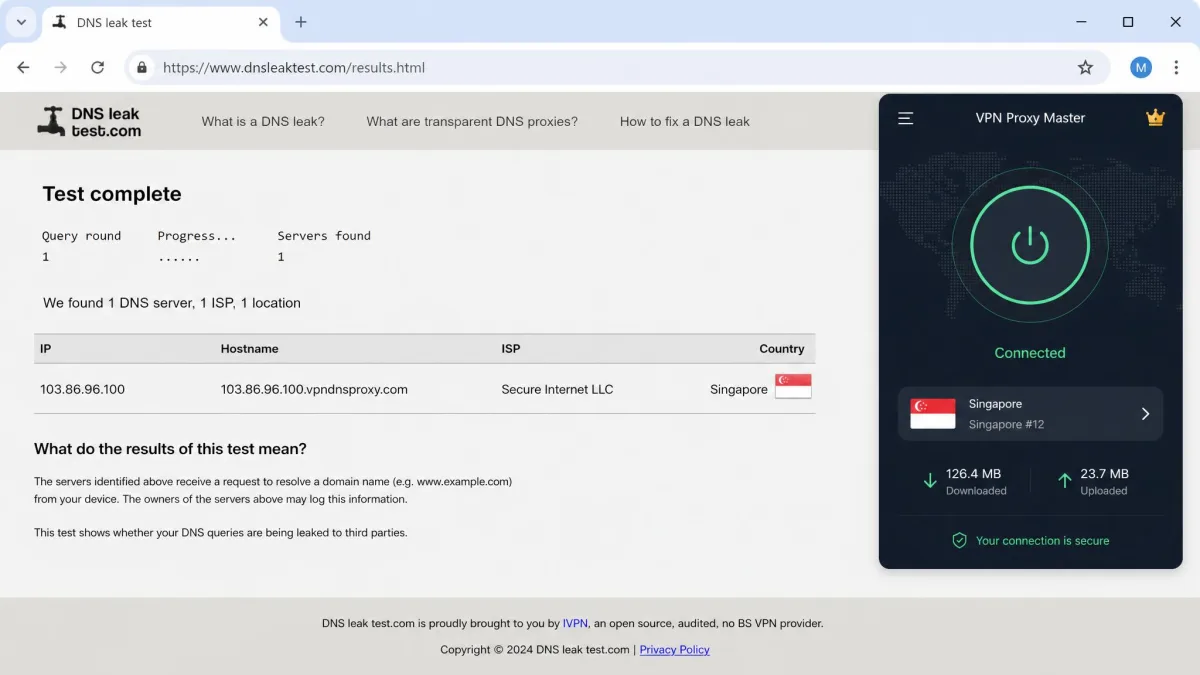Open a new tab with plus button
1200x675 pixels.
click(x=301, y=22)
